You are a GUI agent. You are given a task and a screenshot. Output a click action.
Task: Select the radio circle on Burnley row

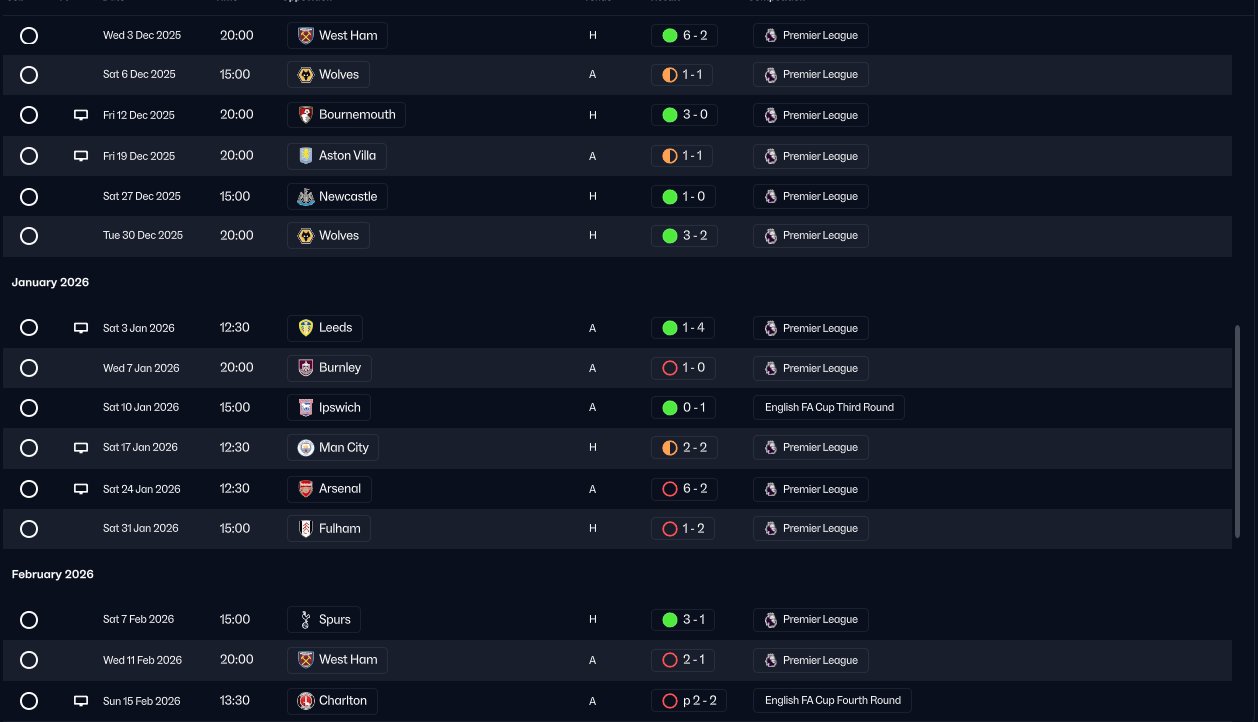pyautogui.click(x=29, y=368)
